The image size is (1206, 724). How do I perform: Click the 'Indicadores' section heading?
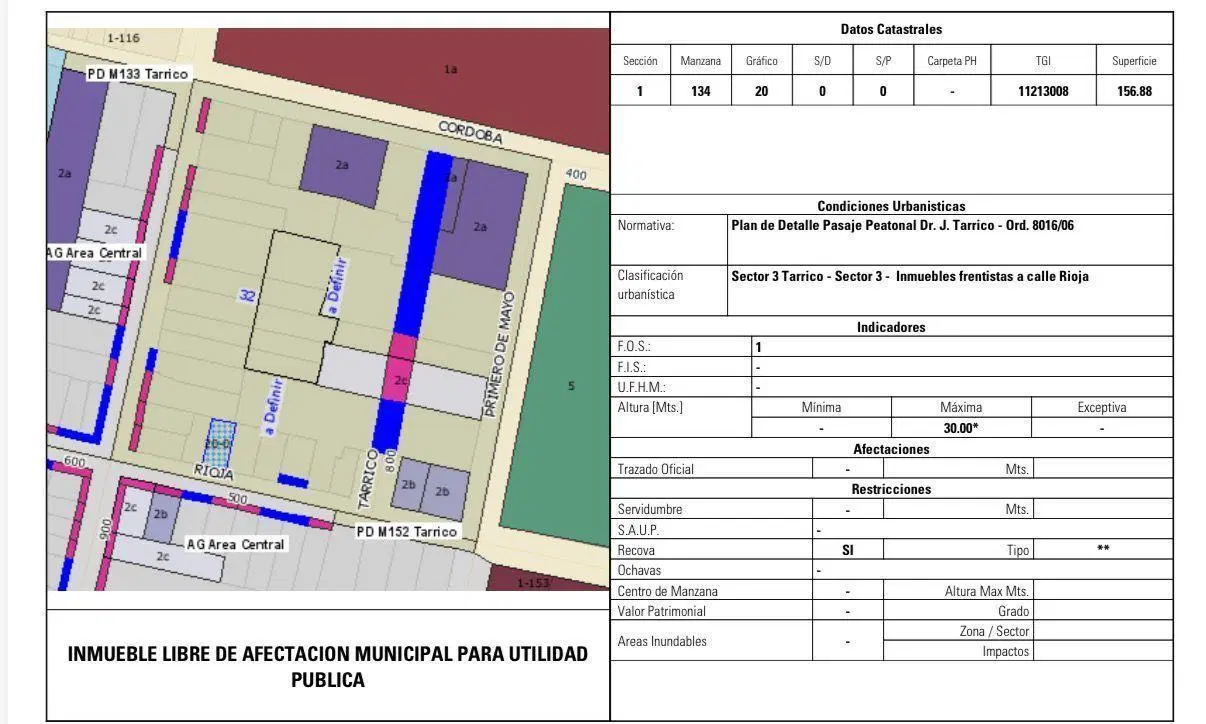point(891,327)
